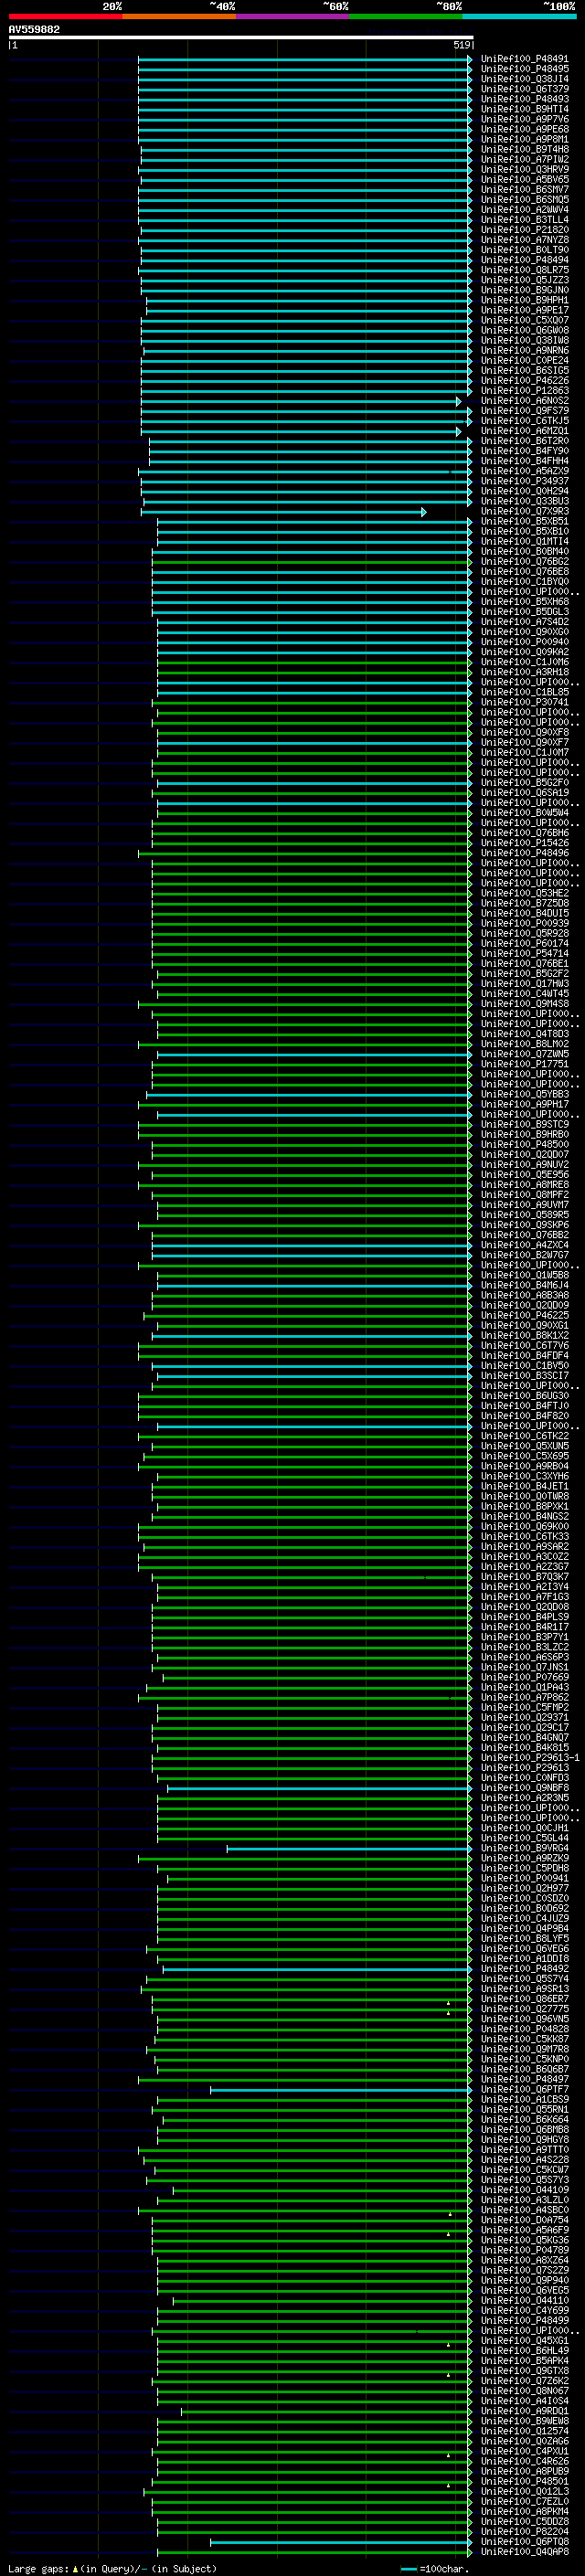Click label UniRef100_B6SMQ5
This screenshot has width=585, height=2576.
coord(524,200)
